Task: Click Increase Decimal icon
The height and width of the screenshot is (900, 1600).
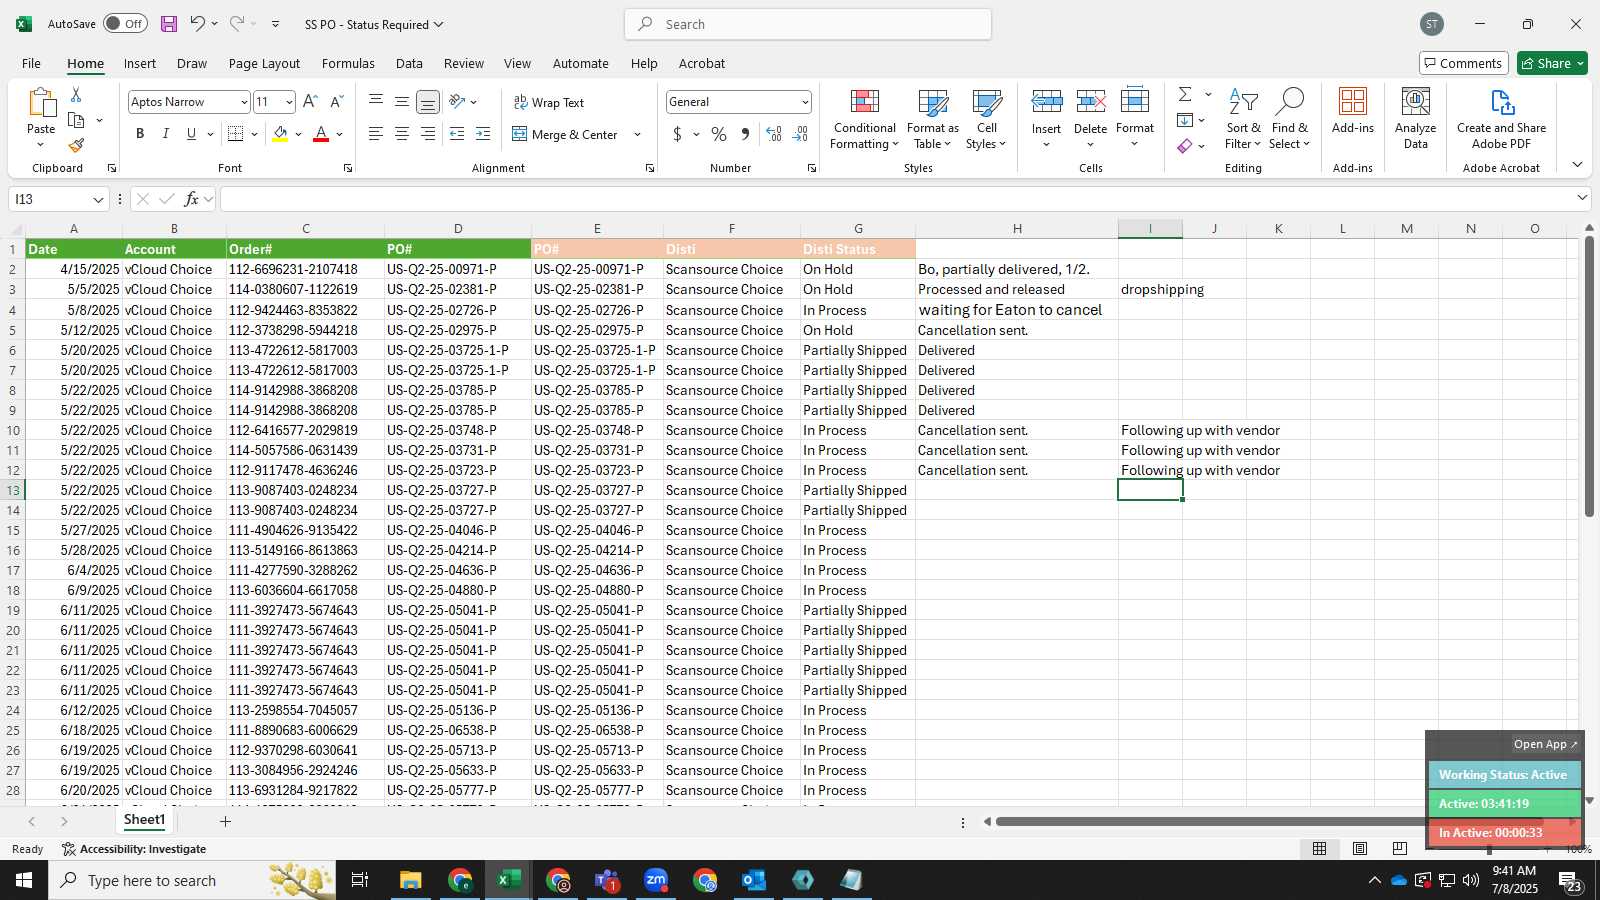Action: click(774, 134)
